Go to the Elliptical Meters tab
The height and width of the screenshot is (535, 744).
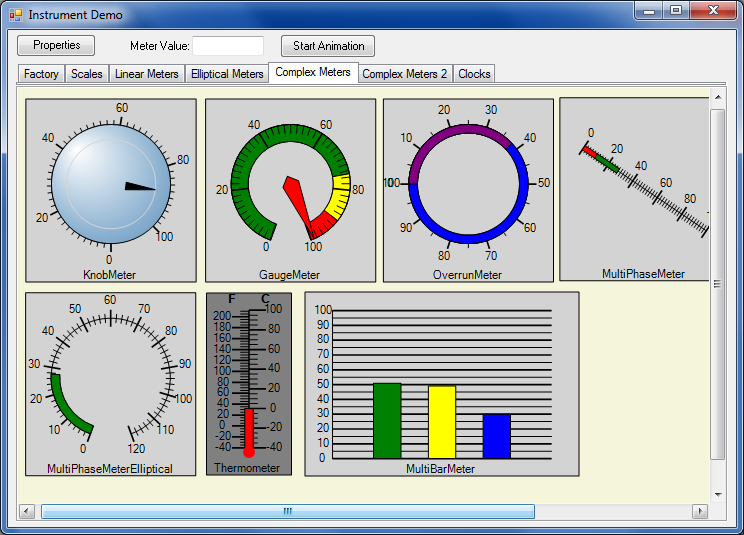tap(227, 74)
